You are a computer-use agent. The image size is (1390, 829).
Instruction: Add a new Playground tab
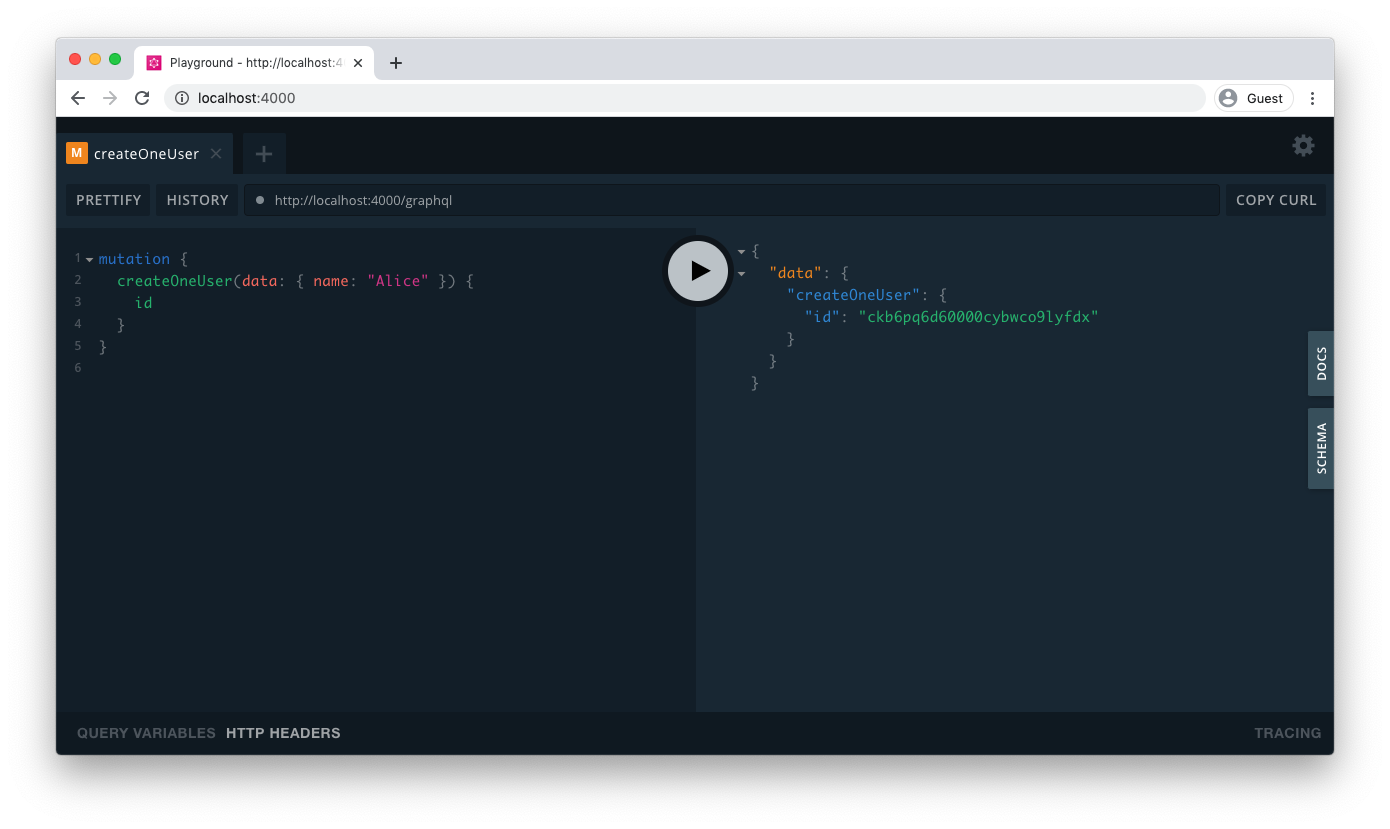[x=264, y=154]
